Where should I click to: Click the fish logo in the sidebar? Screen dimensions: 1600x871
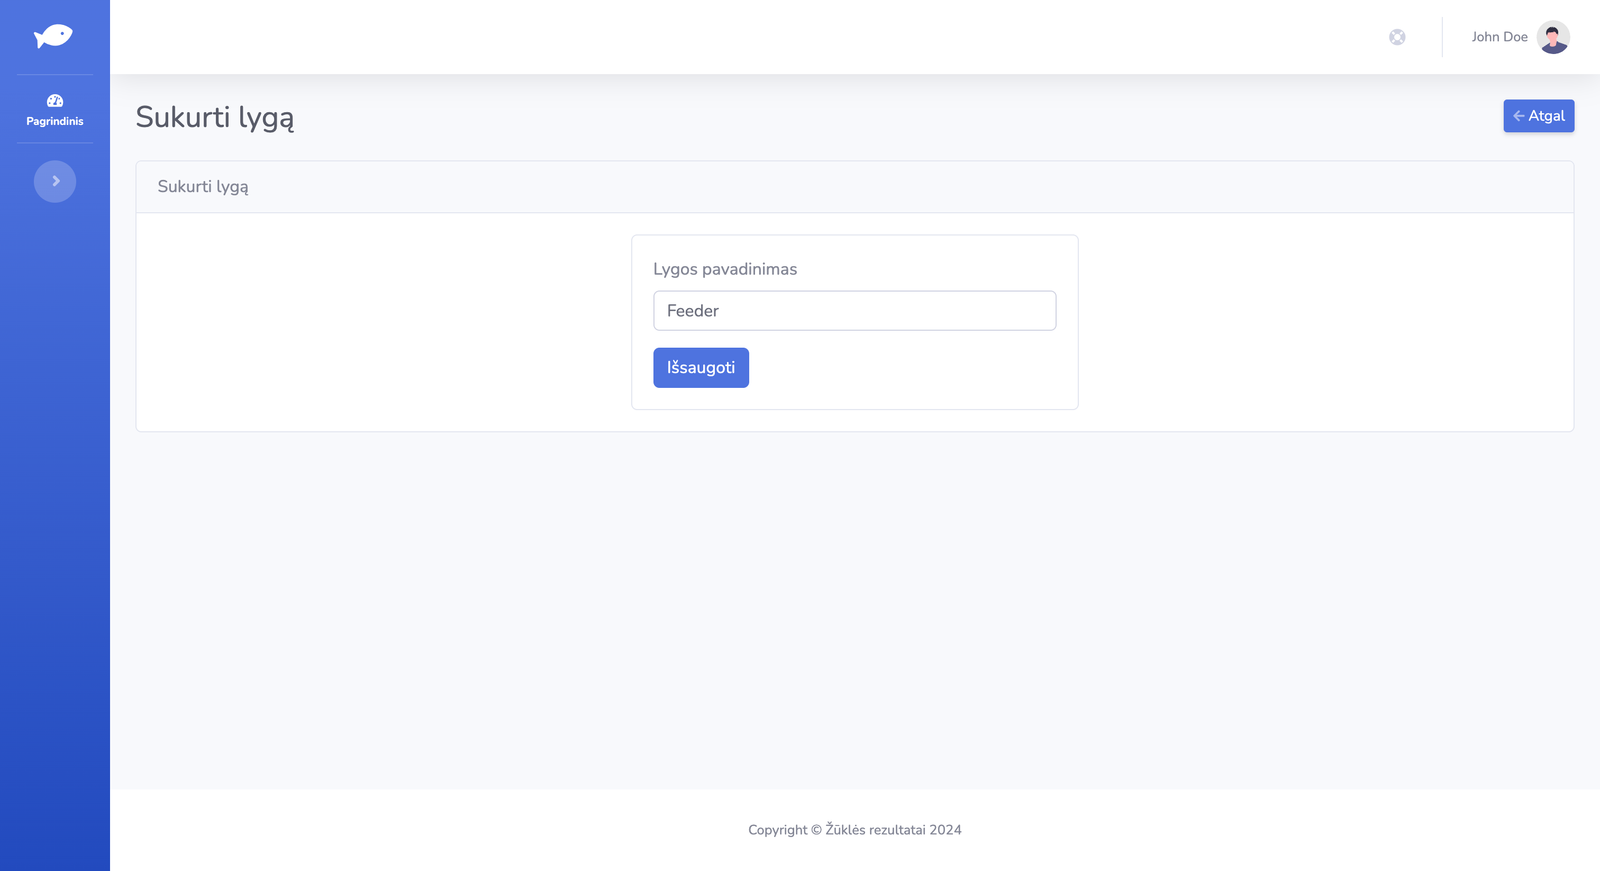(x=53, y=37)
